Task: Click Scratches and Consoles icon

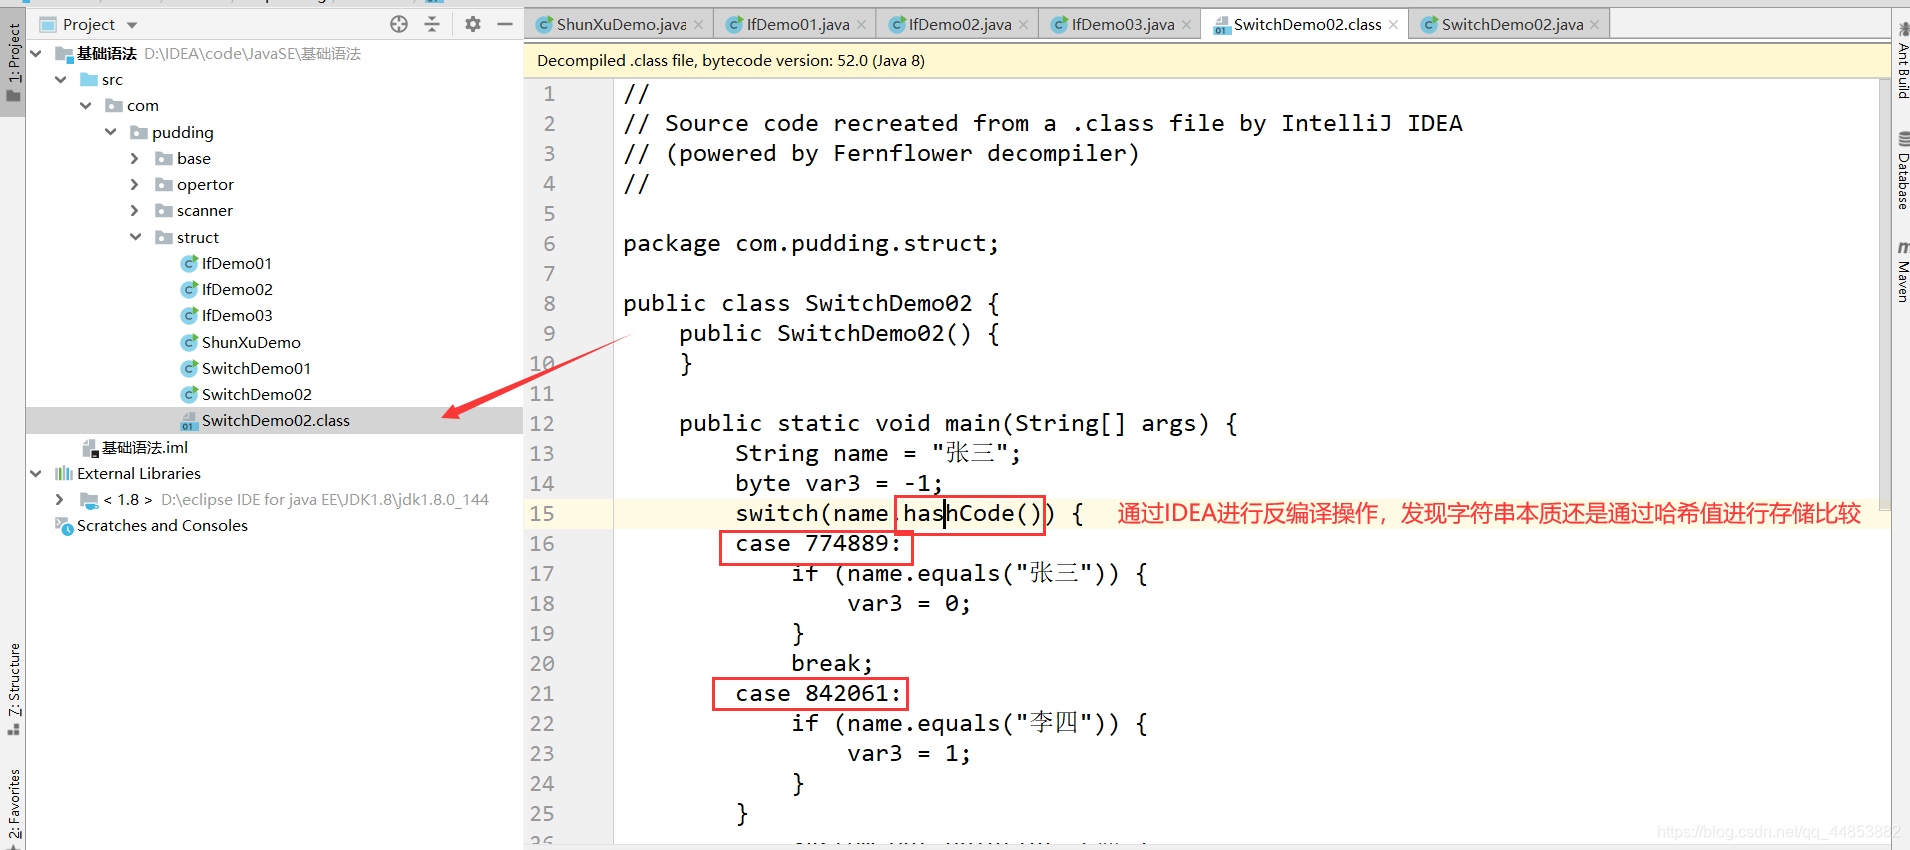Action: click(x=64, y=525)
